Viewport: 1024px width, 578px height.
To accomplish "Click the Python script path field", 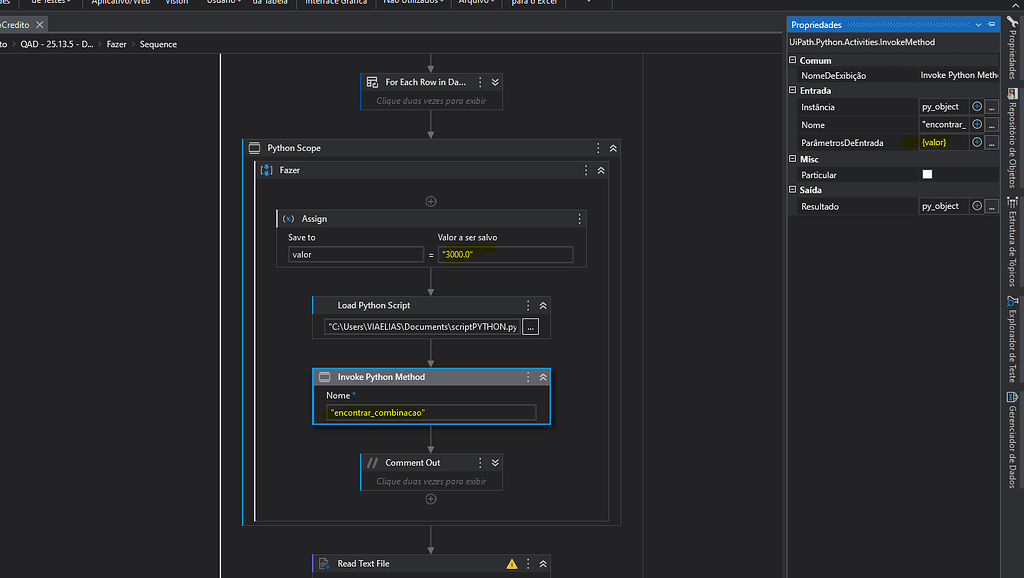I will [x=423, y=327].
